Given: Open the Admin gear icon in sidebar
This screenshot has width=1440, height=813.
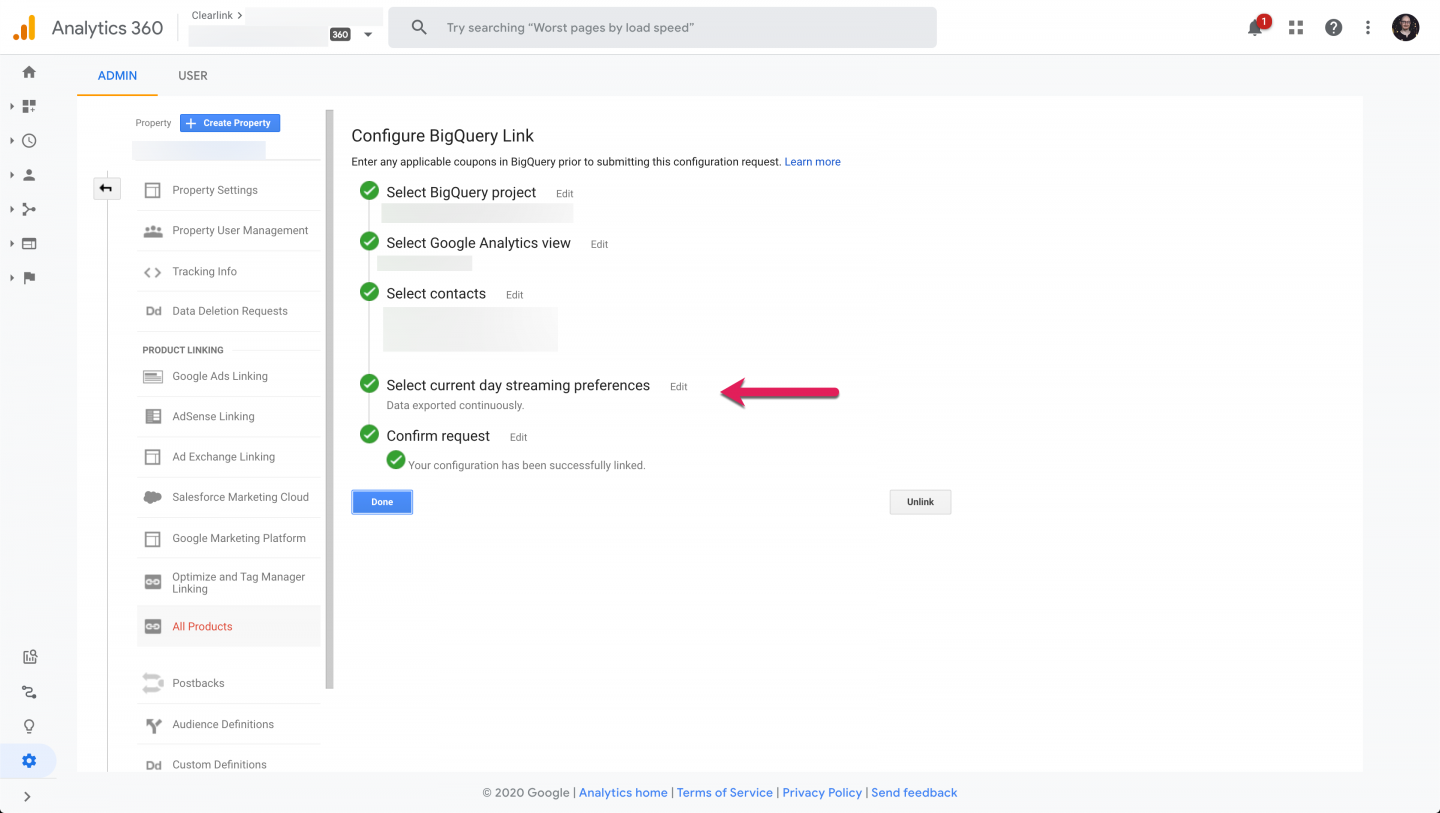Looking at the screenshot, I should pos(29,761).
